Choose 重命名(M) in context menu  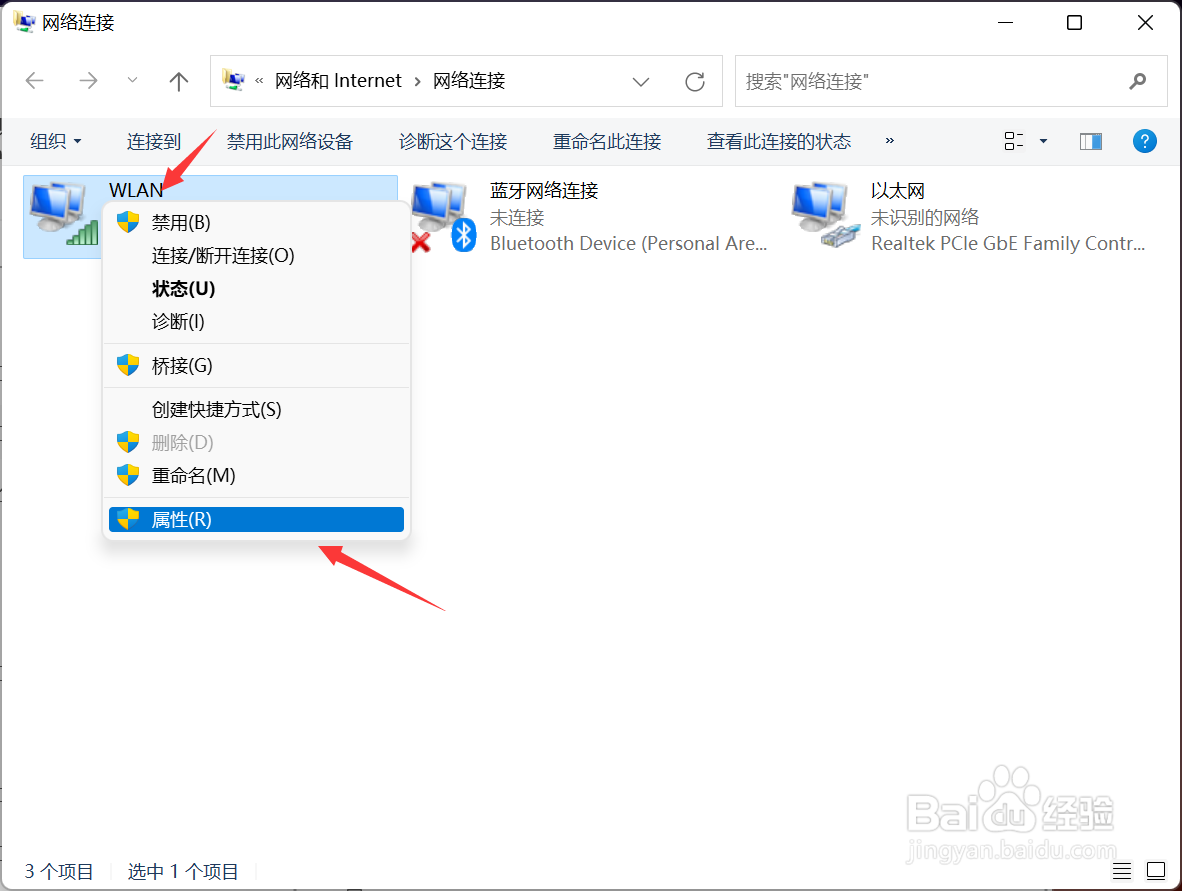pyautogui.click(x=256, y=476)
